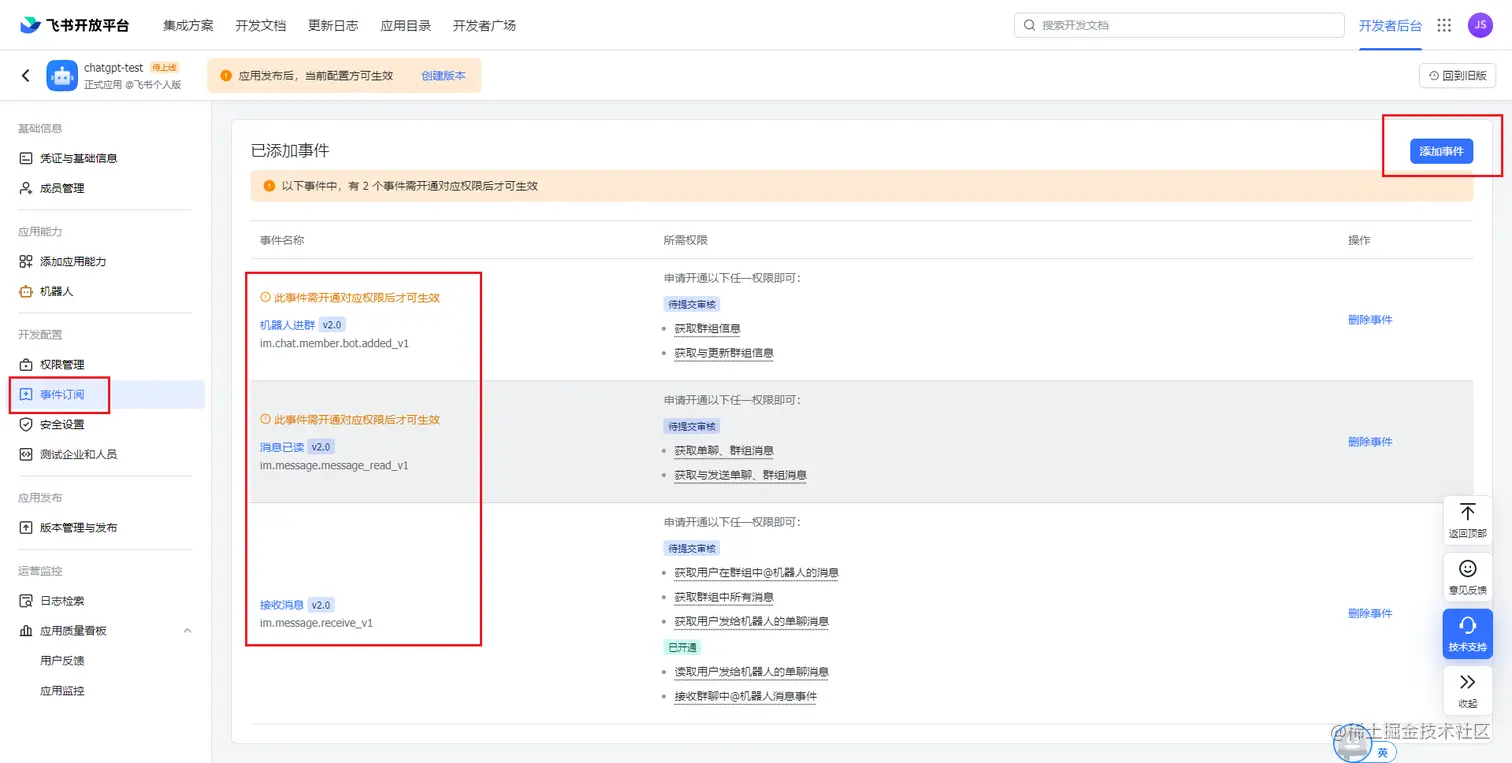1512x763 pixels.
Task: Open 测试企业和人员 in sidebar
Action: click(x=78, y=454)
